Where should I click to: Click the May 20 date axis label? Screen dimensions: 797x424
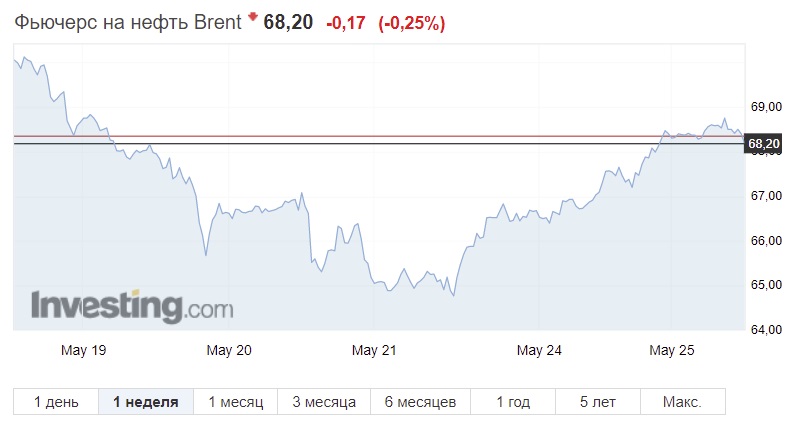point(229,350)
